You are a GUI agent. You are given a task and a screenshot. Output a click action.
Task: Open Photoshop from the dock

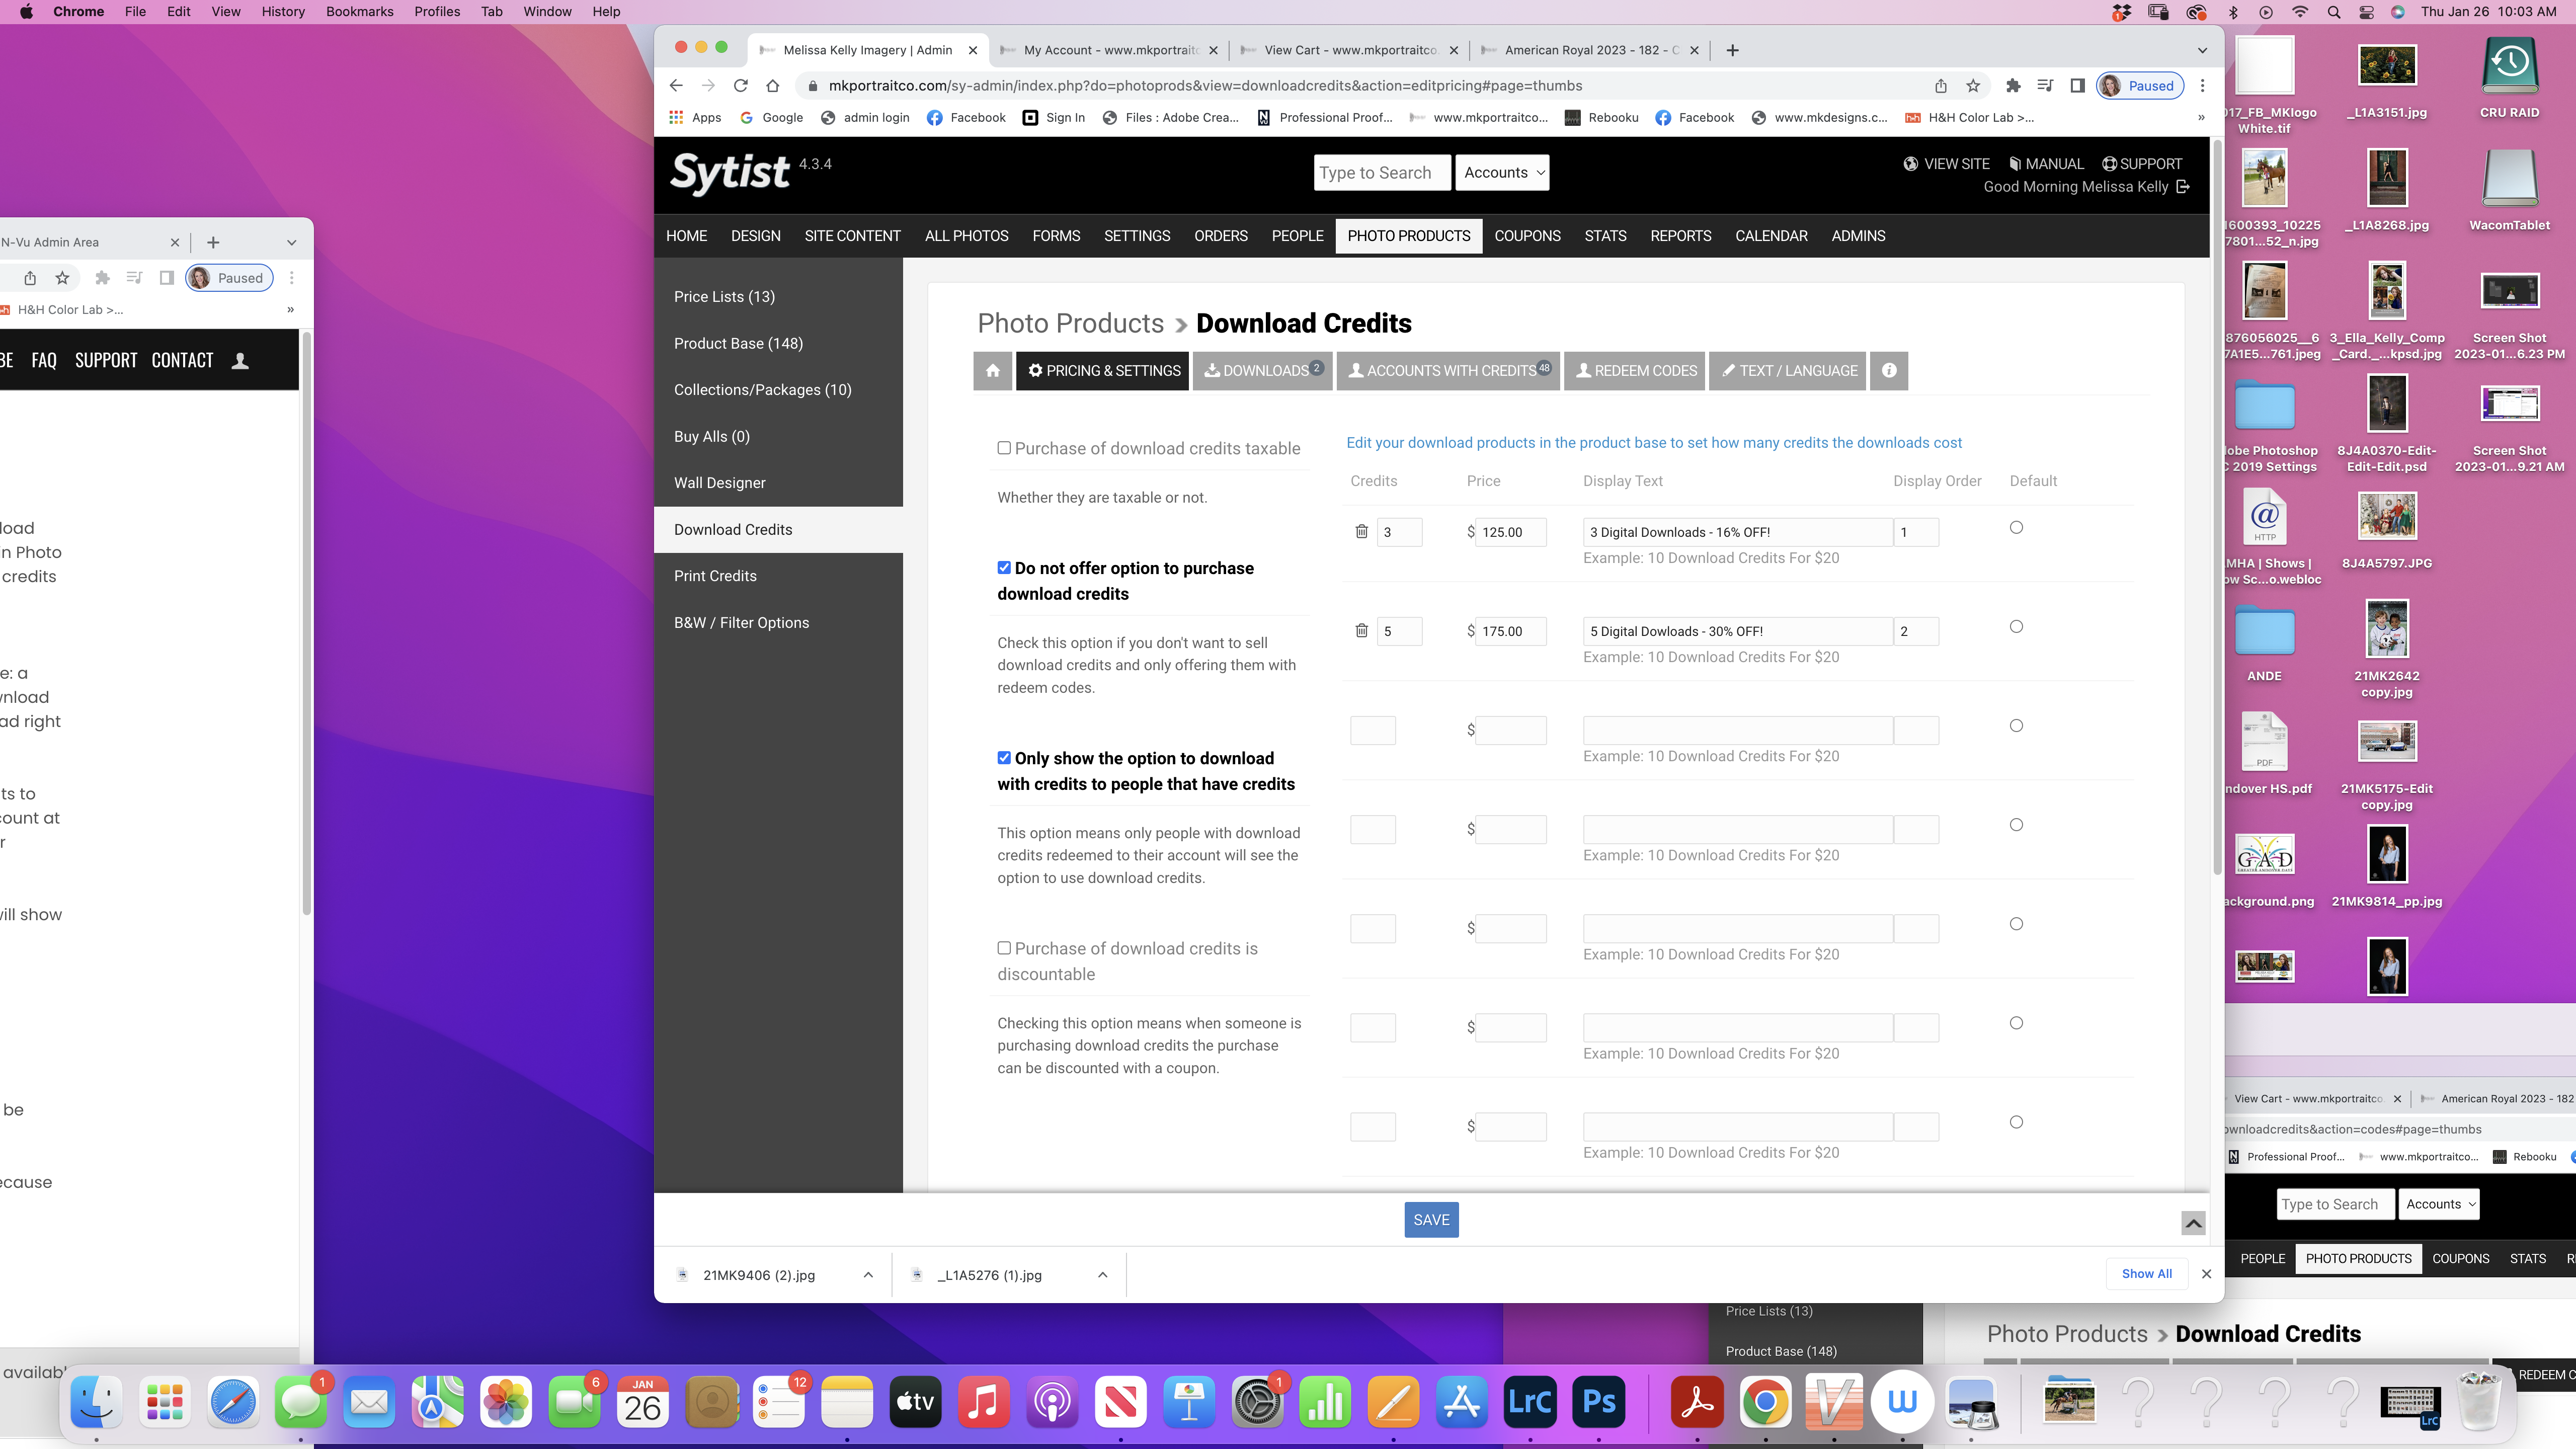(1598, 1402)
